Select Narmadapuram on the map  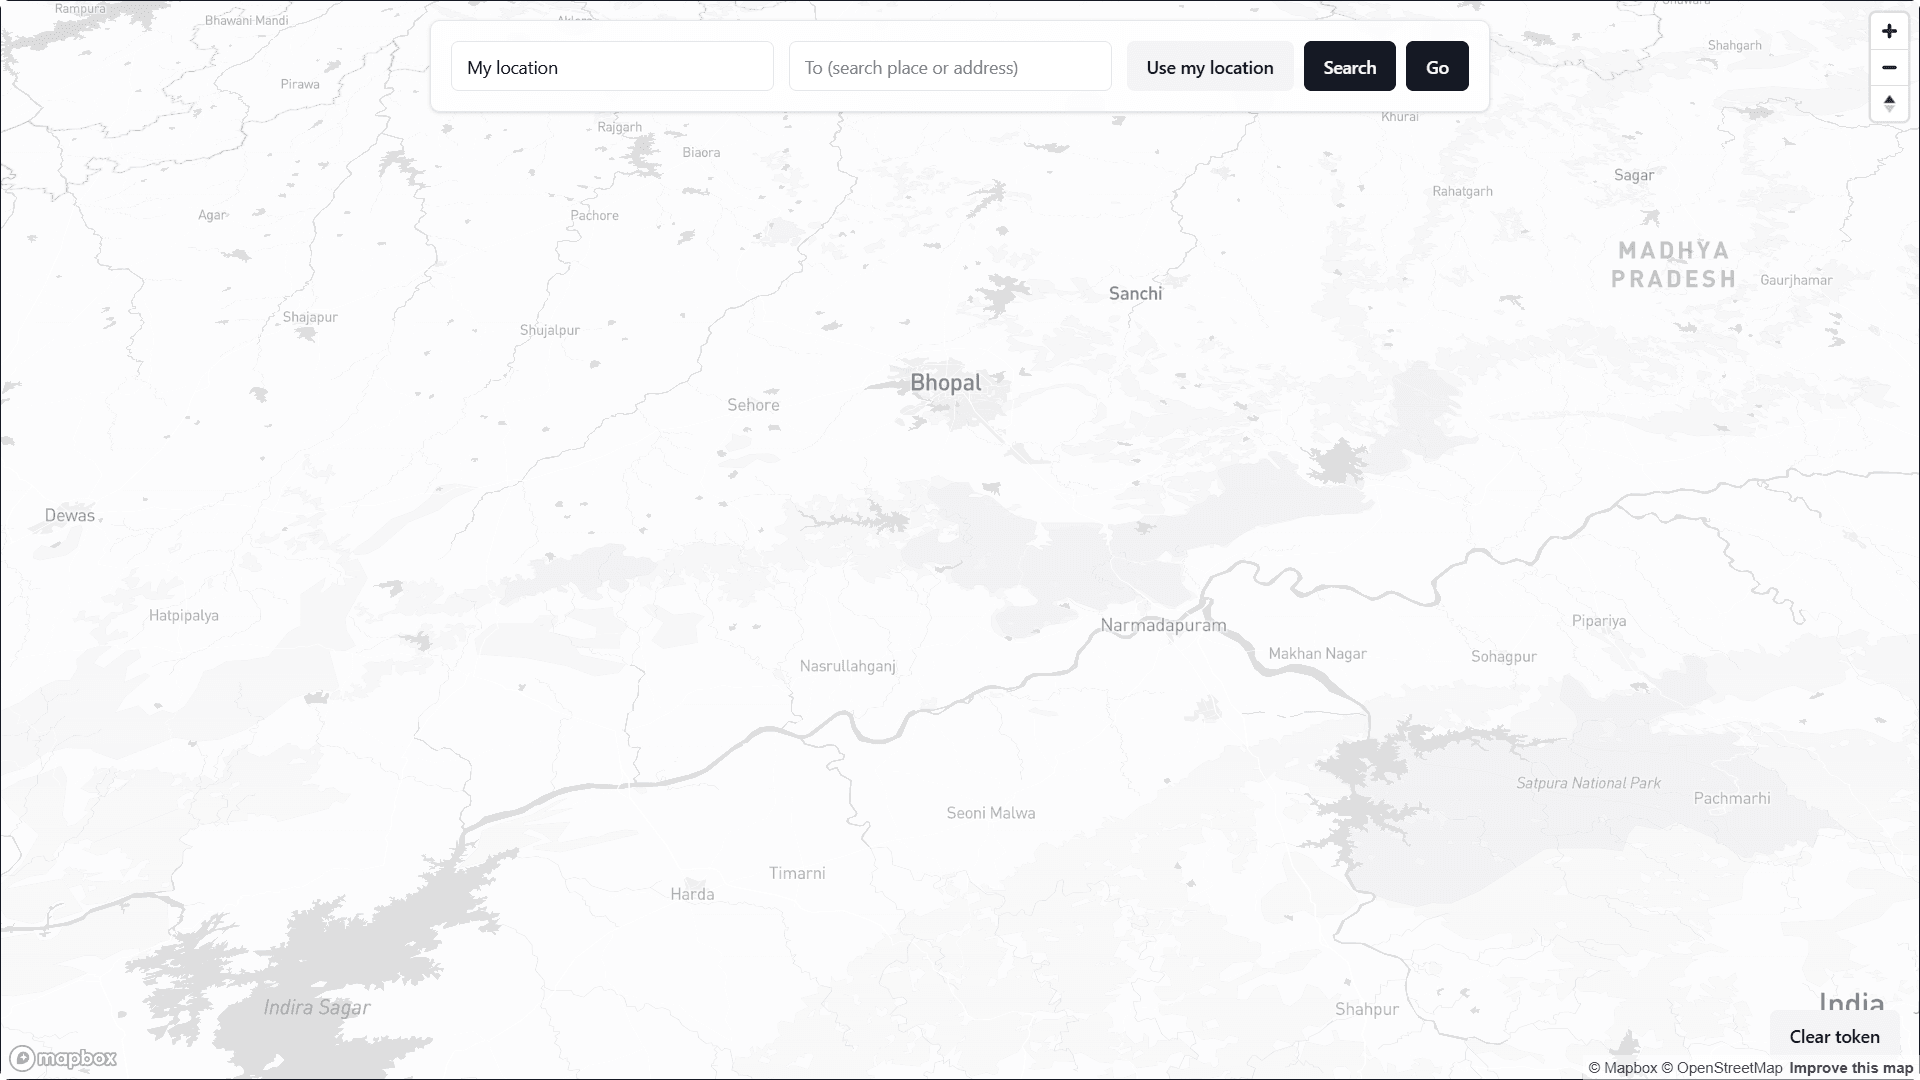[1162, 625]
